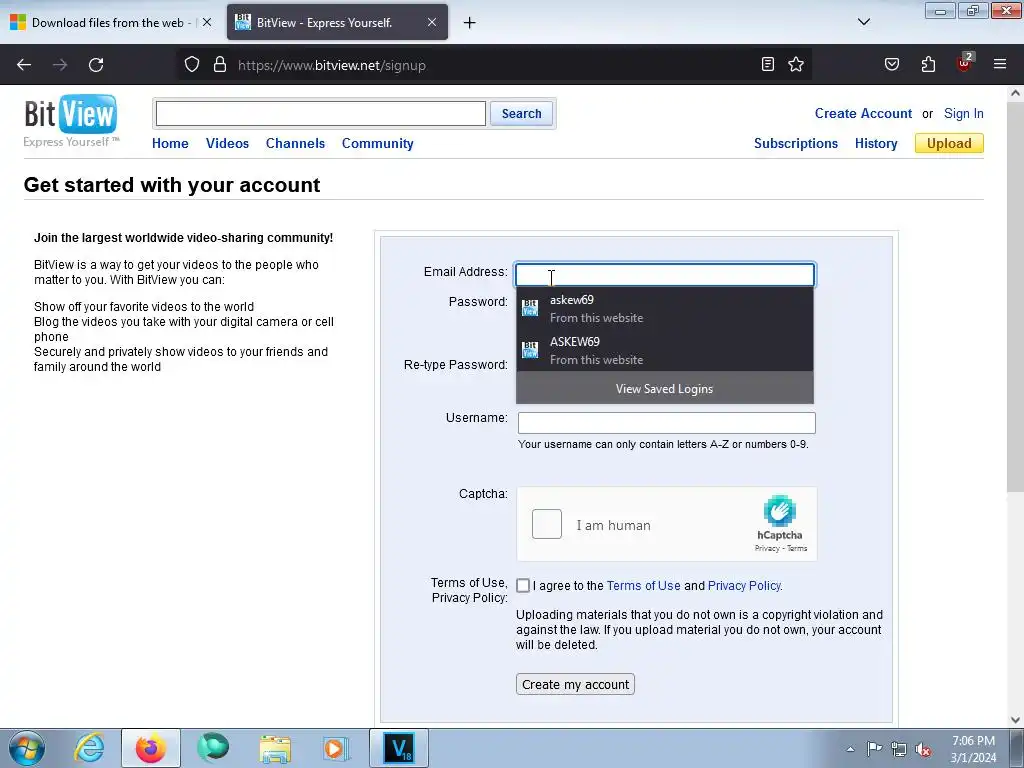Image resolution: width=1024 pixels, height=768 pixels.
Task: Expand the list all tabs chevron
Action: (863, 22)
